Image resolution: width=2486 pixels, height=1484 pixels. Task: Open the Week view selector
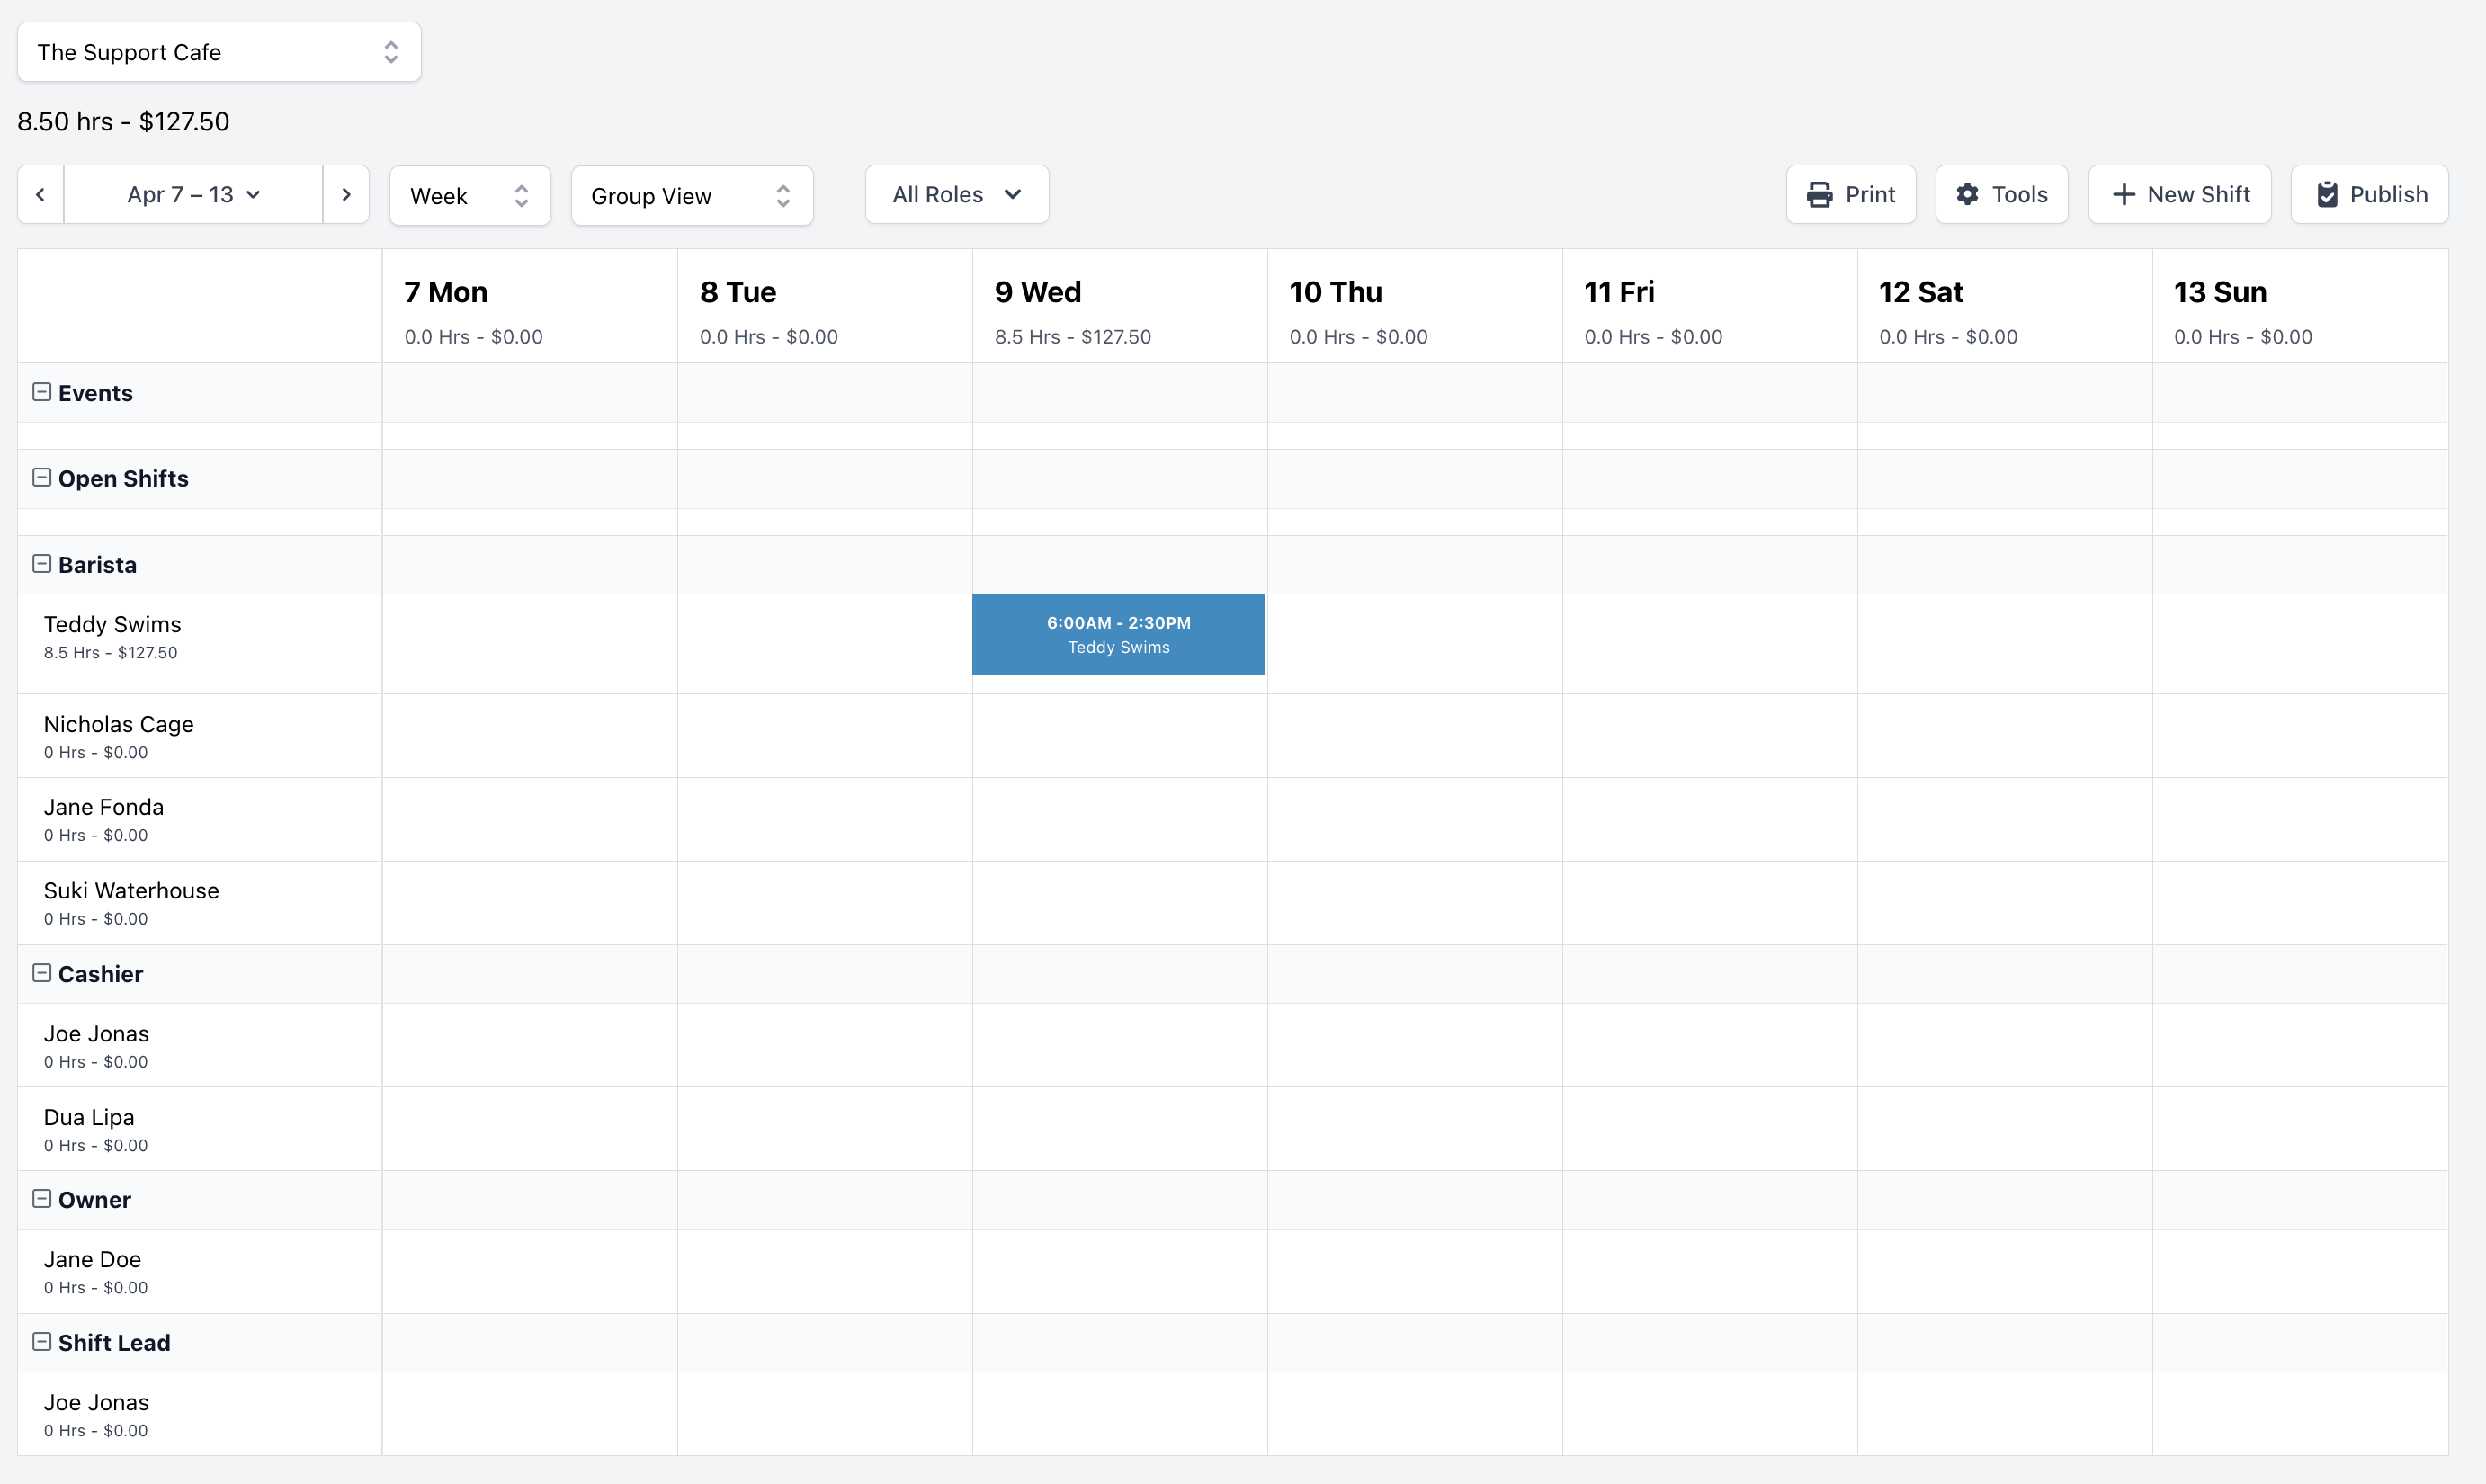point(469,196)
